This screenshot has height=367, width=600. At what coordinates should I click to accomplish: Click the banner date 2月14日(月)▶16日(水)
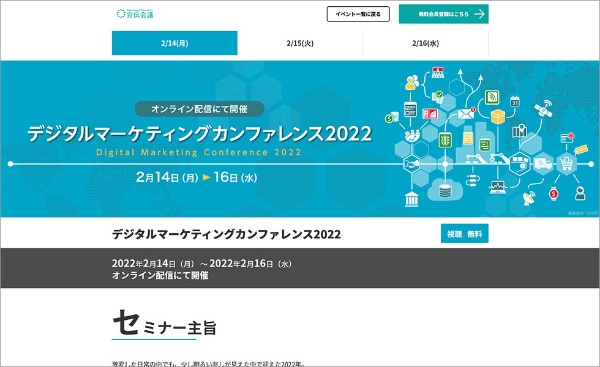point(197,177)
